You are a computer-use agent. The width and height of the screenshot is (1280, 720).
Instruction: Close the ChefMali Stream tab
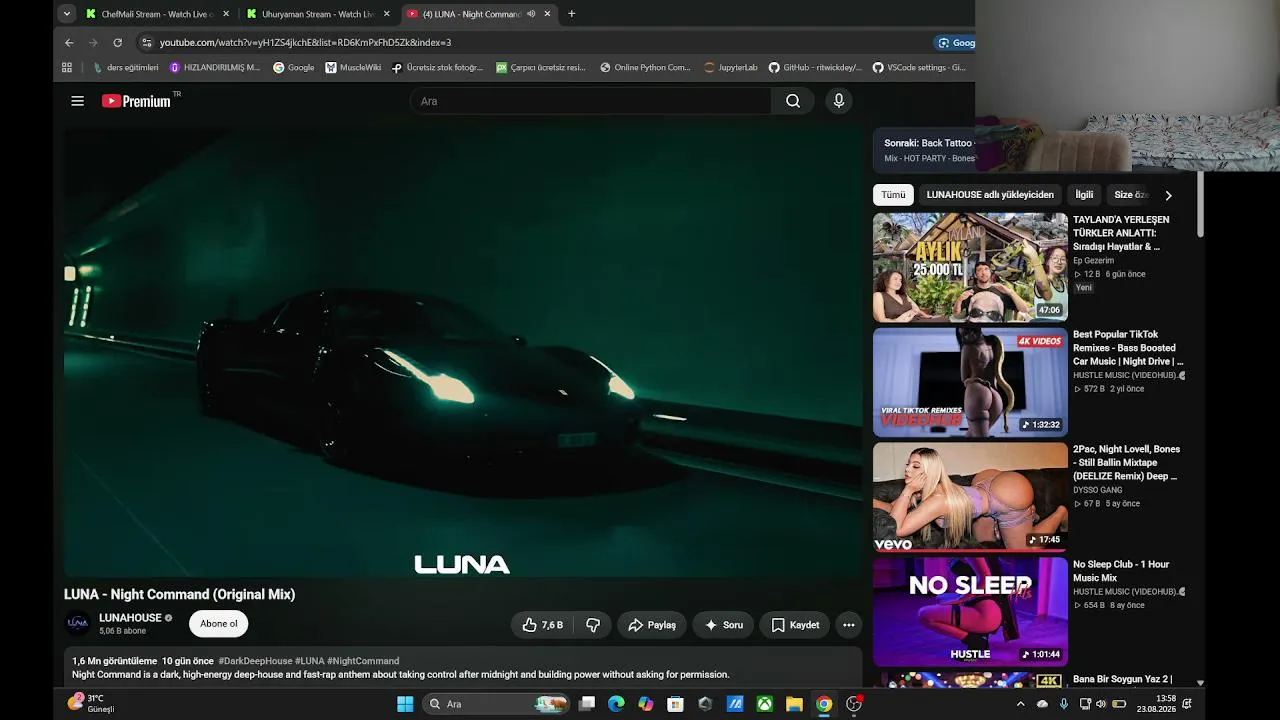pos(226,14)
